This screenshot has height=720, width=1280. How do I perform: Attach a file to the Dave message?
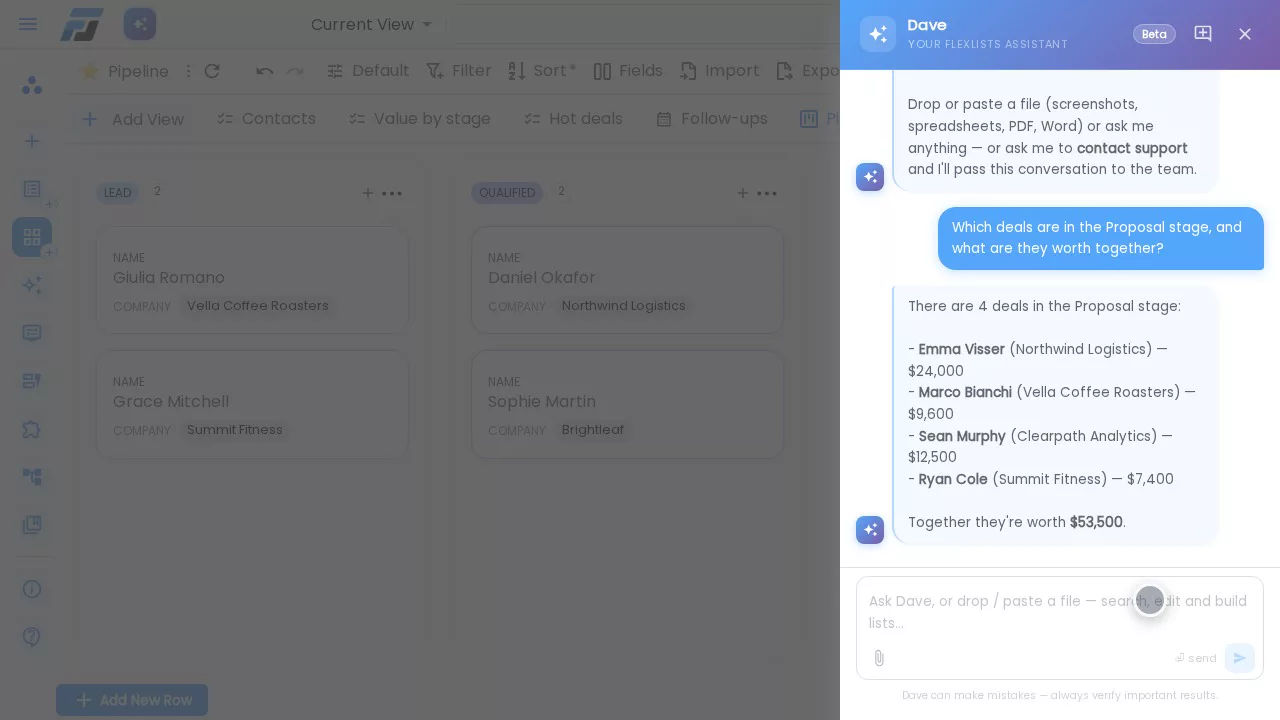click(879, 658)
